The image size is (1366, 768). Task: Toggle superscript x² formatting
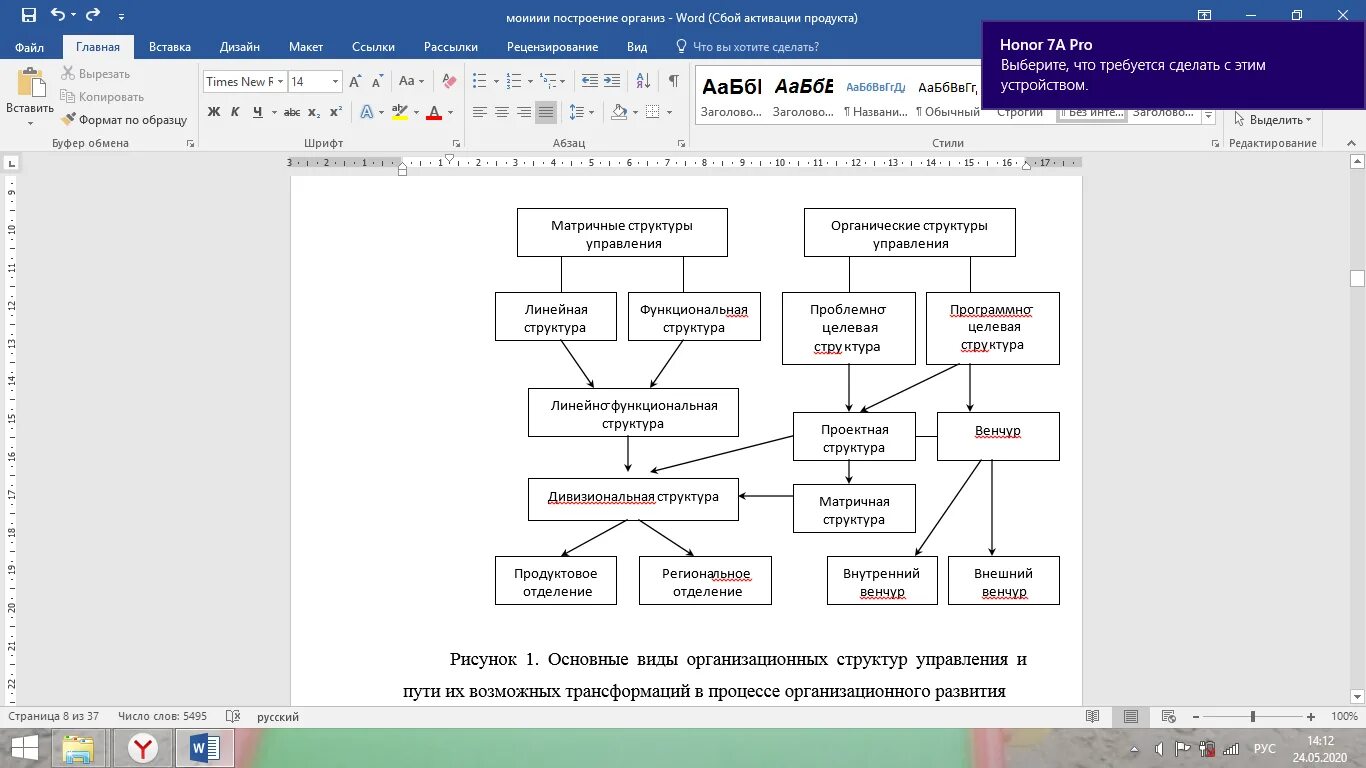click(x=335, y=112)
